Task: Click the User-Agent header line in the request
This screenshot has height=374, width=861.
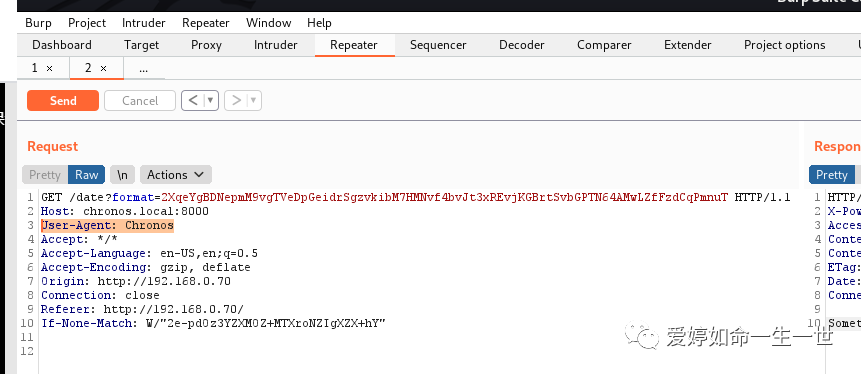Action: coord(108,225)
